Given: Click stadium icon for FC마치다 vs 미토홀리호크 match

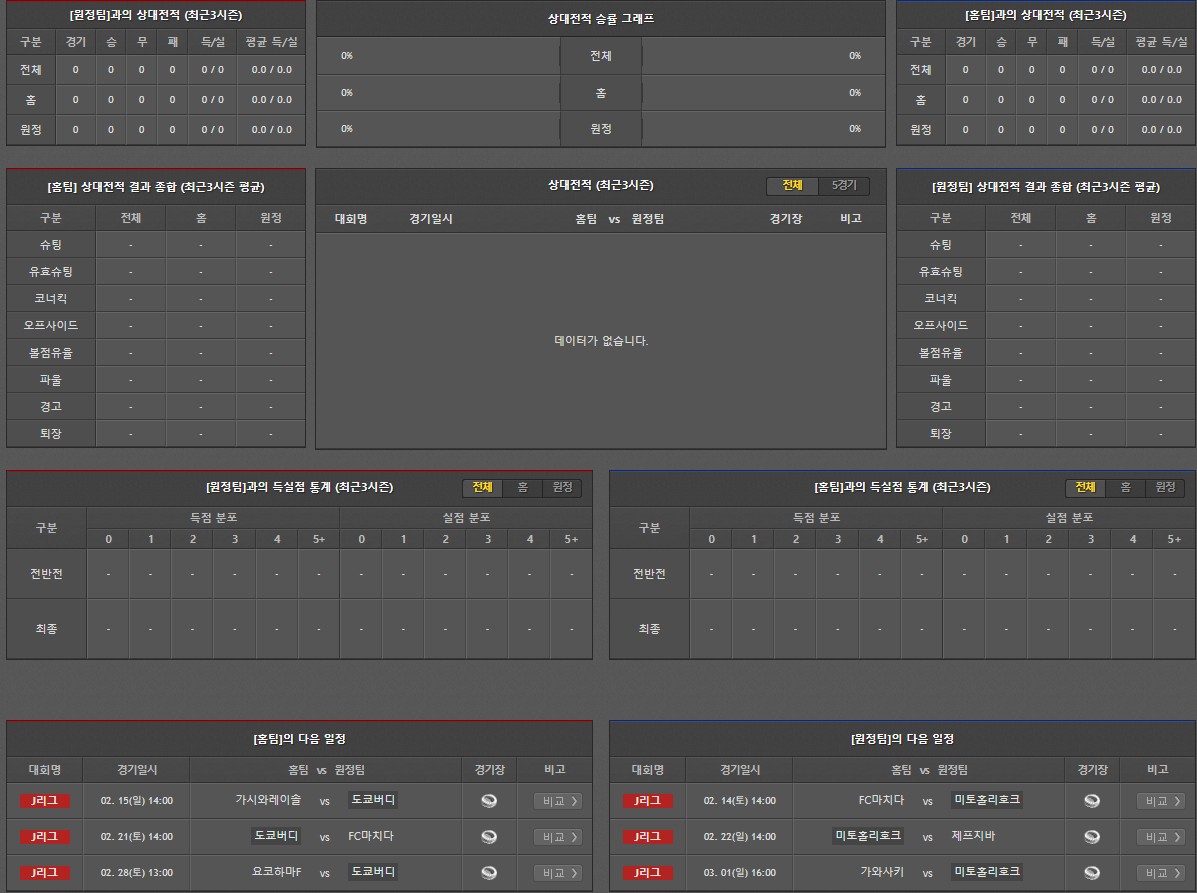Looking at the screenshot, I should (1092, 801).
